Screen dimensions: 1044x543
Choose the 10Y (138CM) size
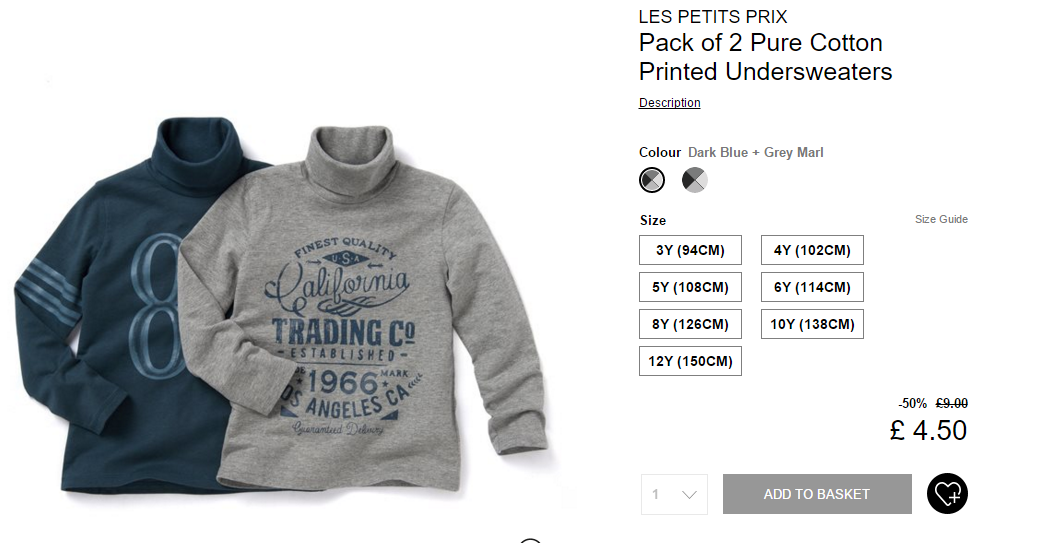coord(812,324)
